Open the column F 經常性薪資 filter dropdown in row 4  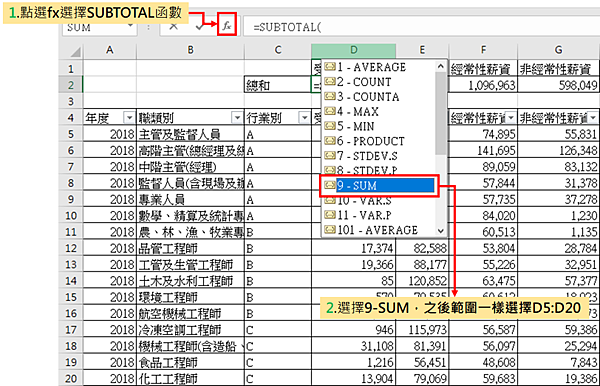[x=511, y=118]
